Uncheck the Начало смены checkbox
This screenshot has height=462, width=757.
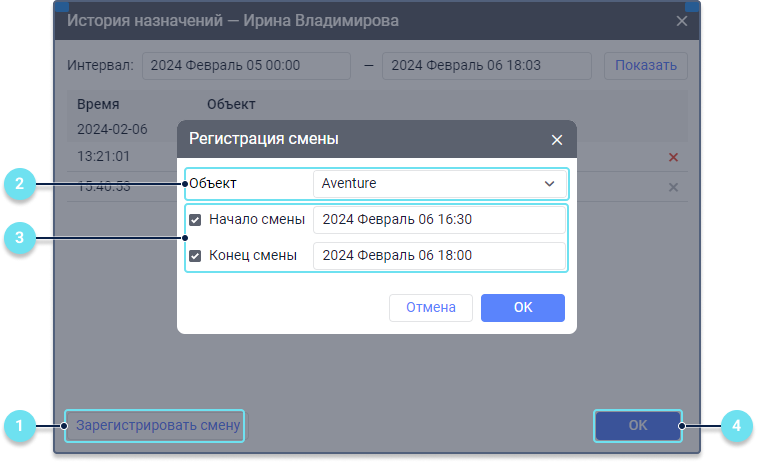pyautogui.click(x=195, y=220)
